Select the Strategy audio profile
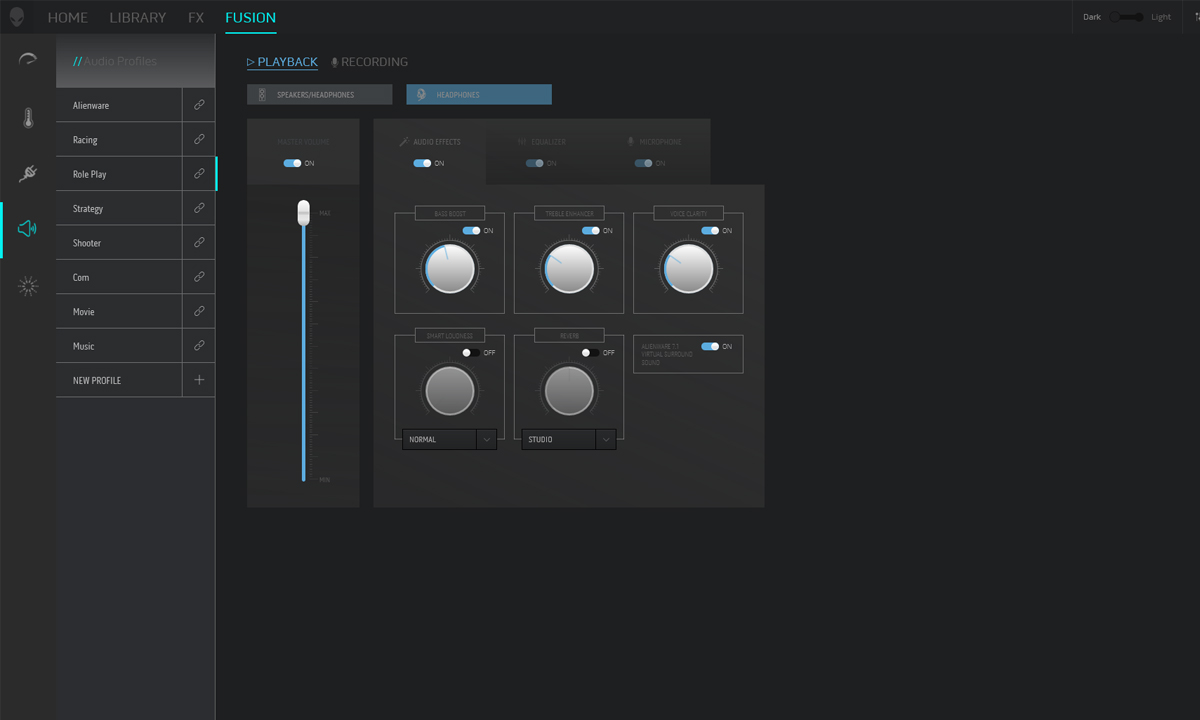1200x720 pixels. point(119,208)
